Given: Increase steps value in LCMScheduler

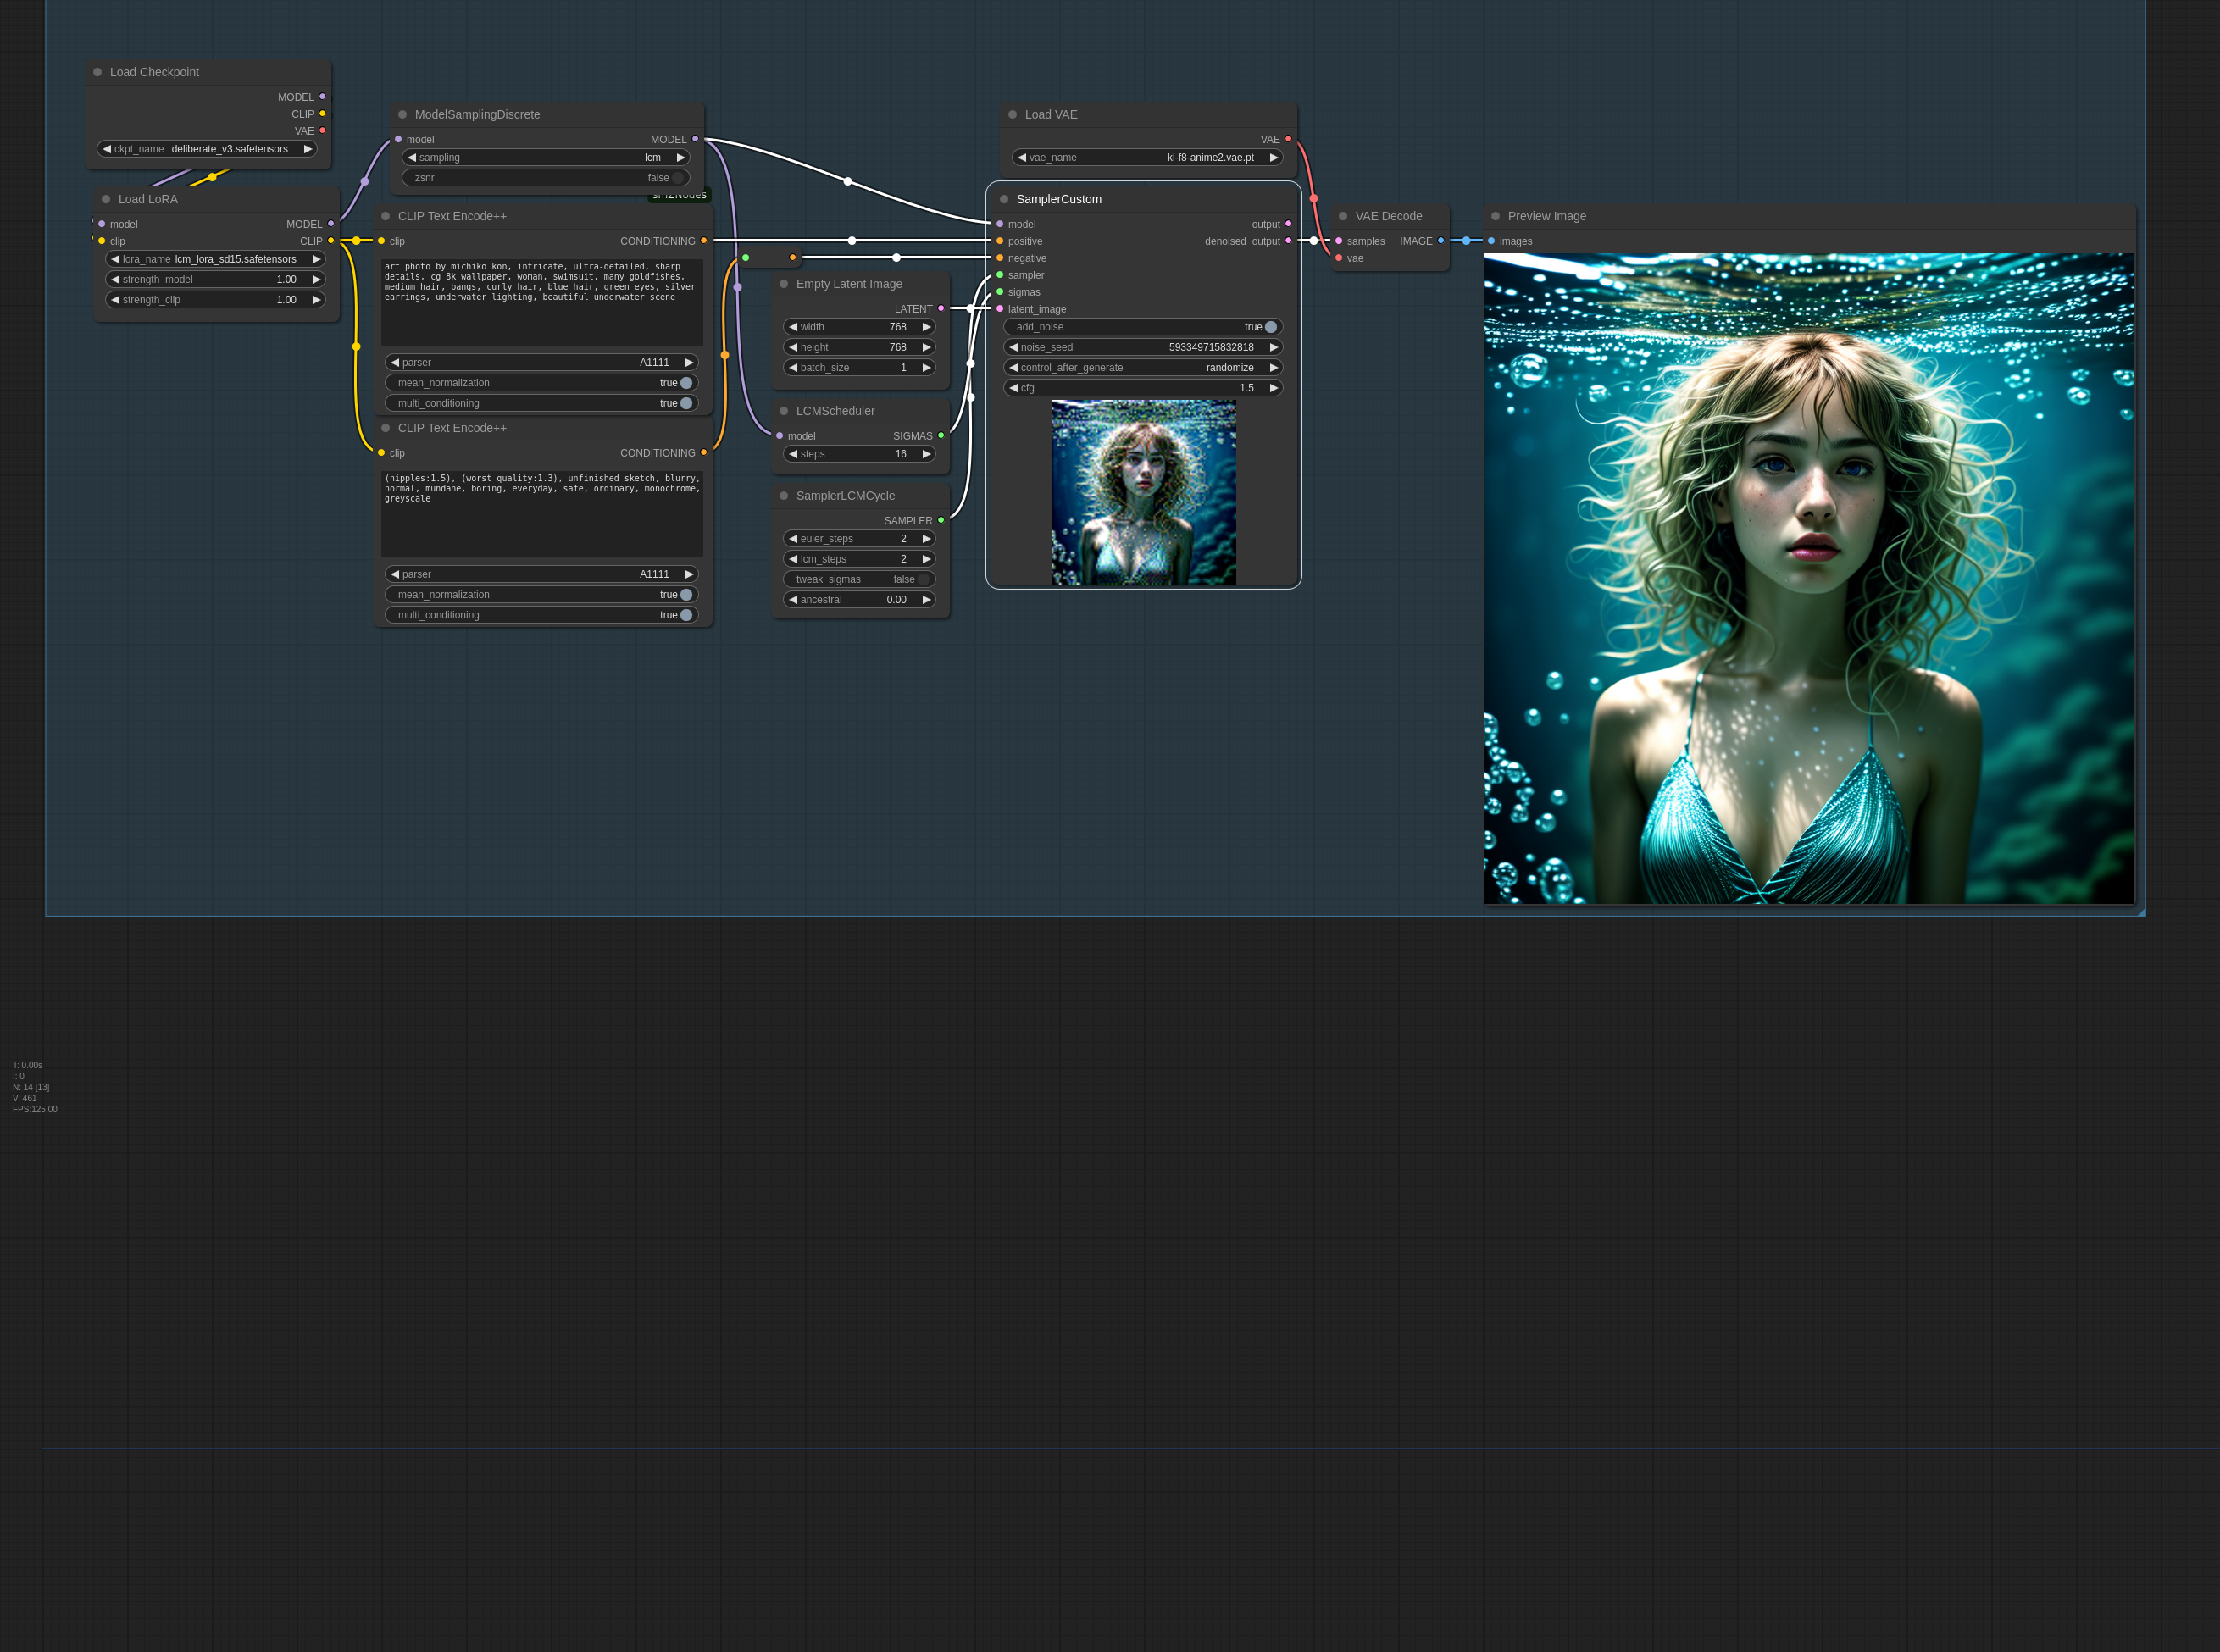Looking at the screenshot, I should pyautogui.click(x=926, y=454).
